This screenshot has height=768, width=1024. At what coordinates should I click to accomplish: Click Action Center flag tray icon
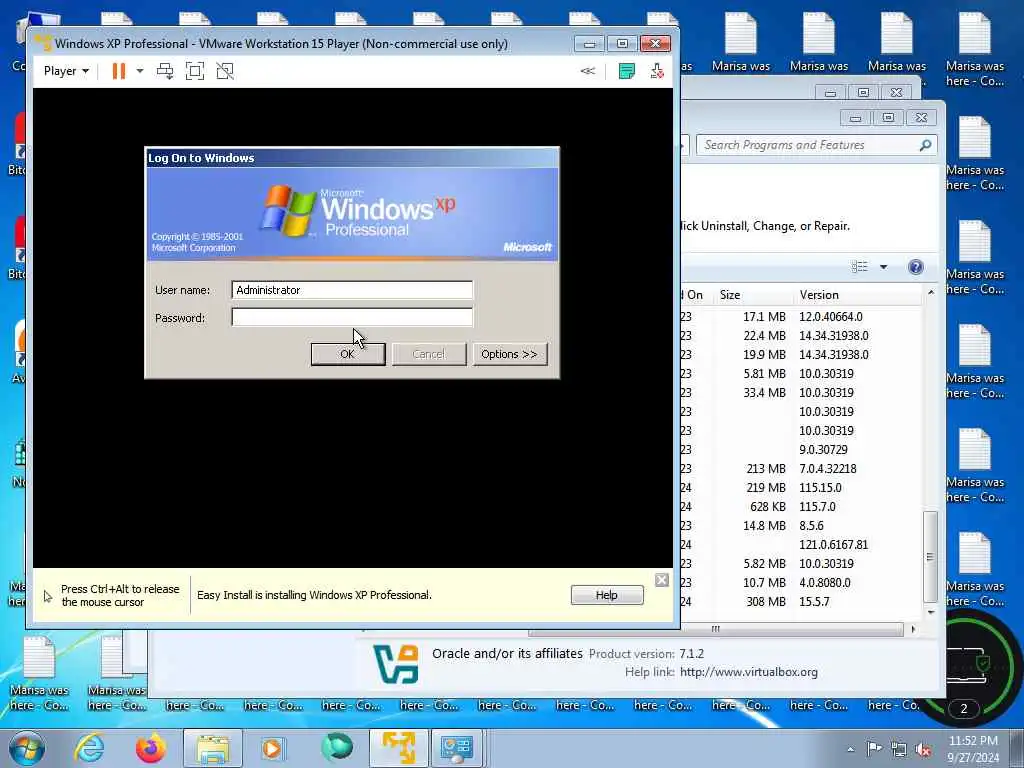[874, 748]
